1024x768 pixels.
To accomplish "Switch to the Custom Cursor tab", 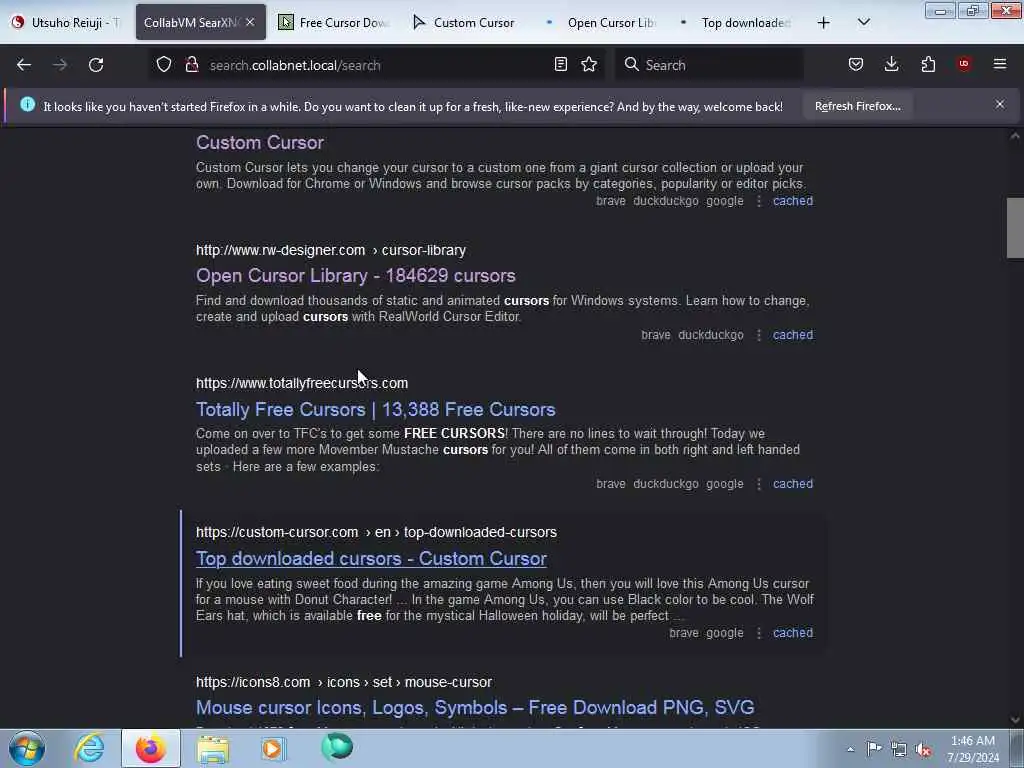I will point(466,22).
